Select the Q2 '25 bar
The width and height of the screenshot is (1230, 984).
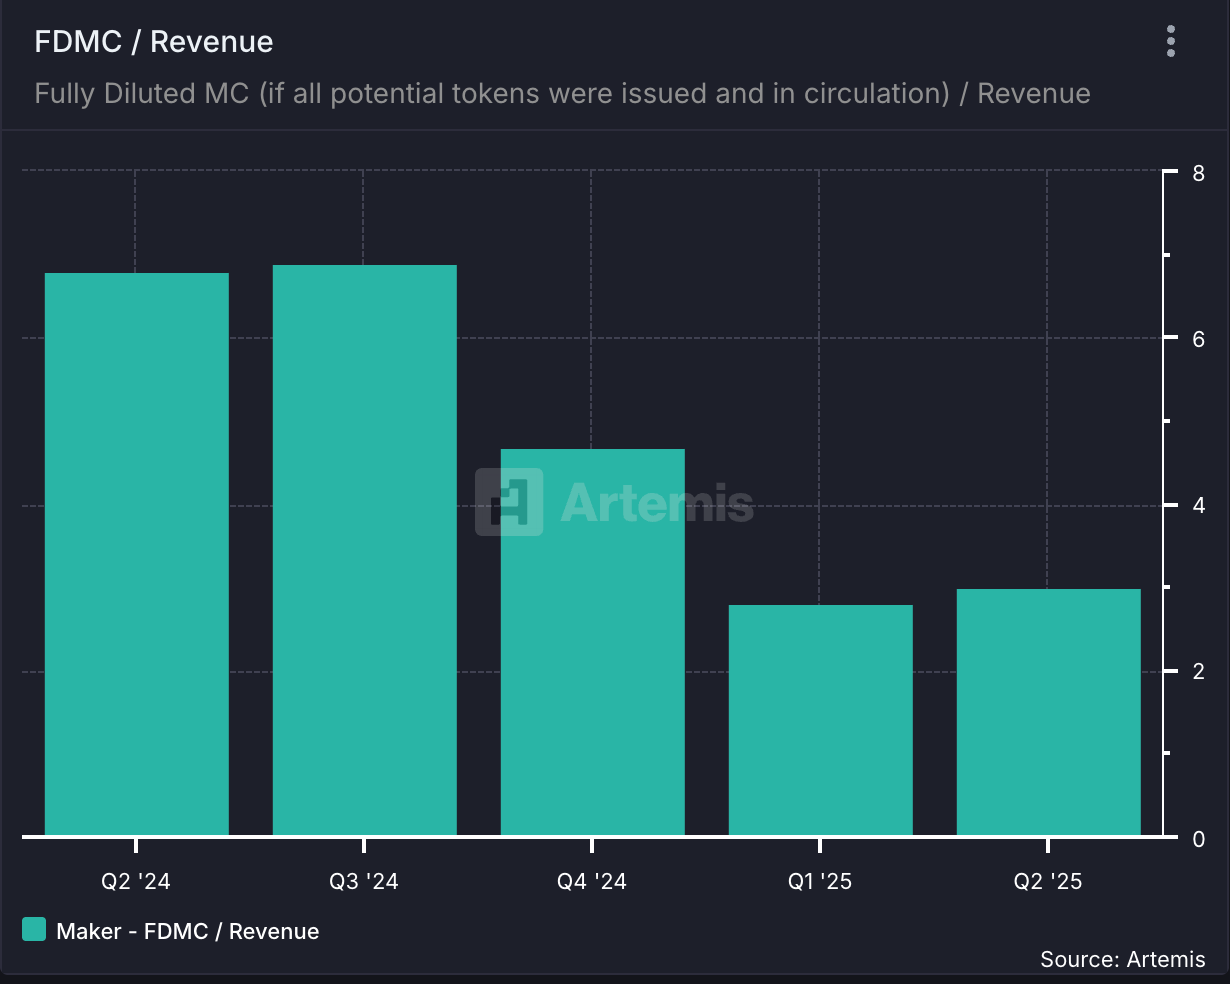[1049, 712]
